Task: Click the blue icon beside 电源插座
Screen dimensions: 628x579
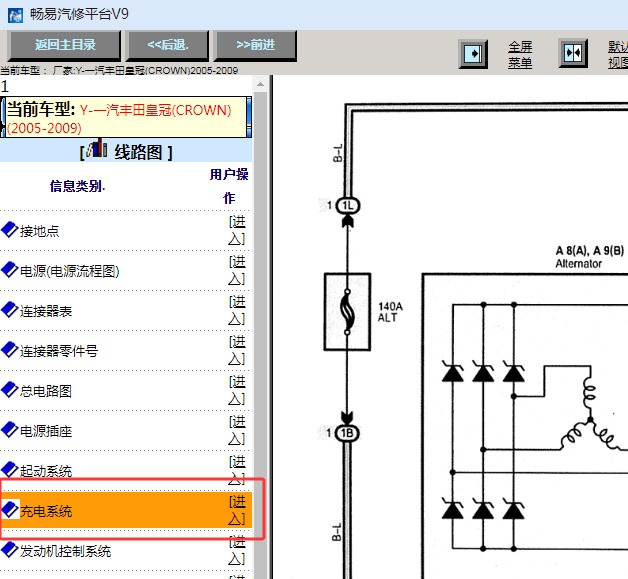Action: pos(10,430)
